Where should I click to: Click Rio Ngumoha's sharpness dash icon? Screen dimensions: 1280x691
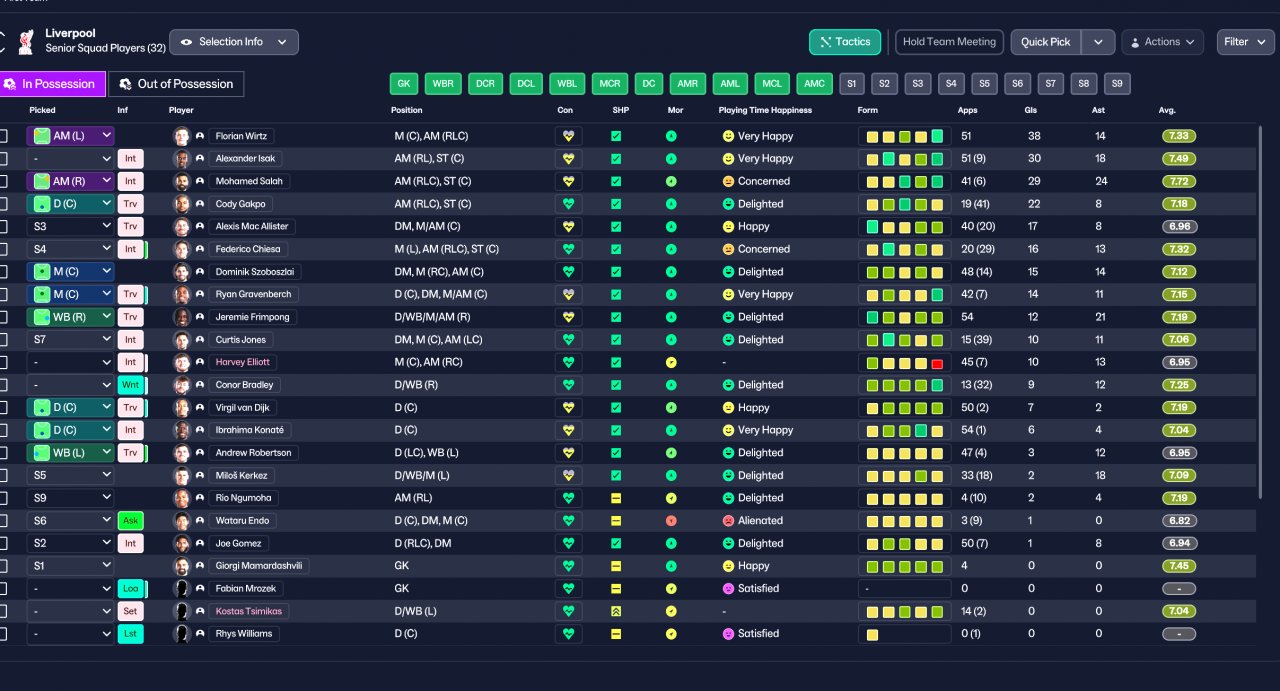pos(616,498)
